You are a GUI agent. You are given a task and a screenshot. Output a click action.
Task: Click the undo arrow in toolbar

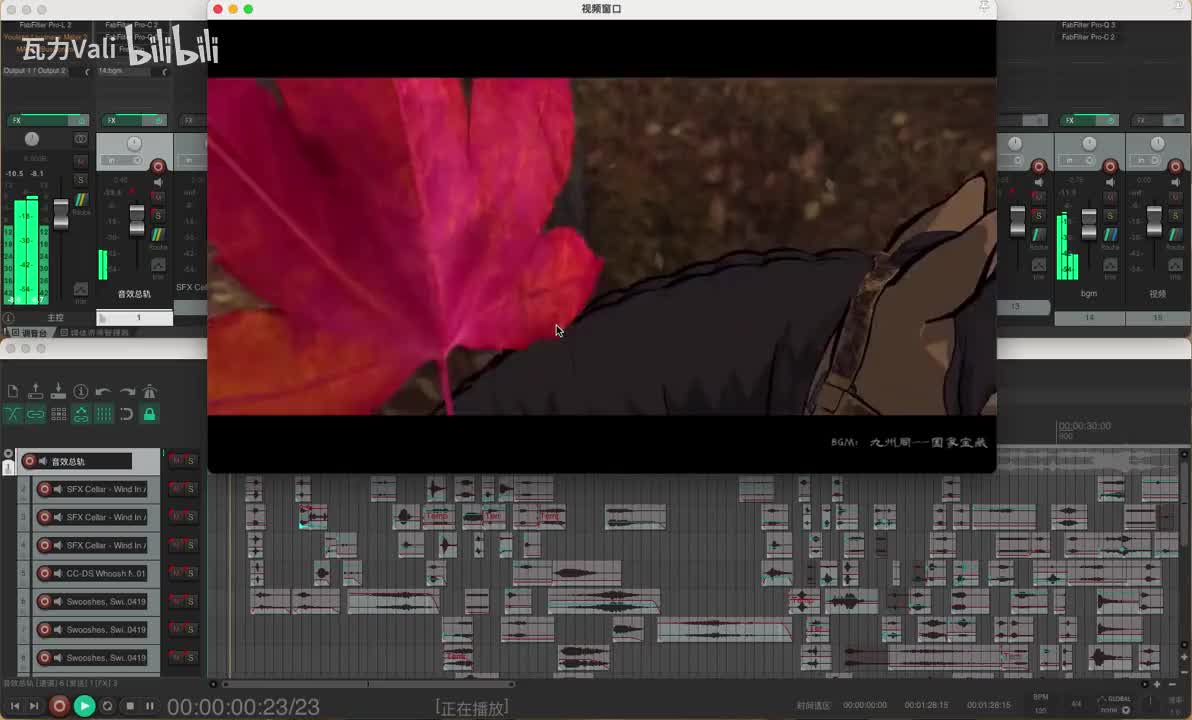point(103,392)
